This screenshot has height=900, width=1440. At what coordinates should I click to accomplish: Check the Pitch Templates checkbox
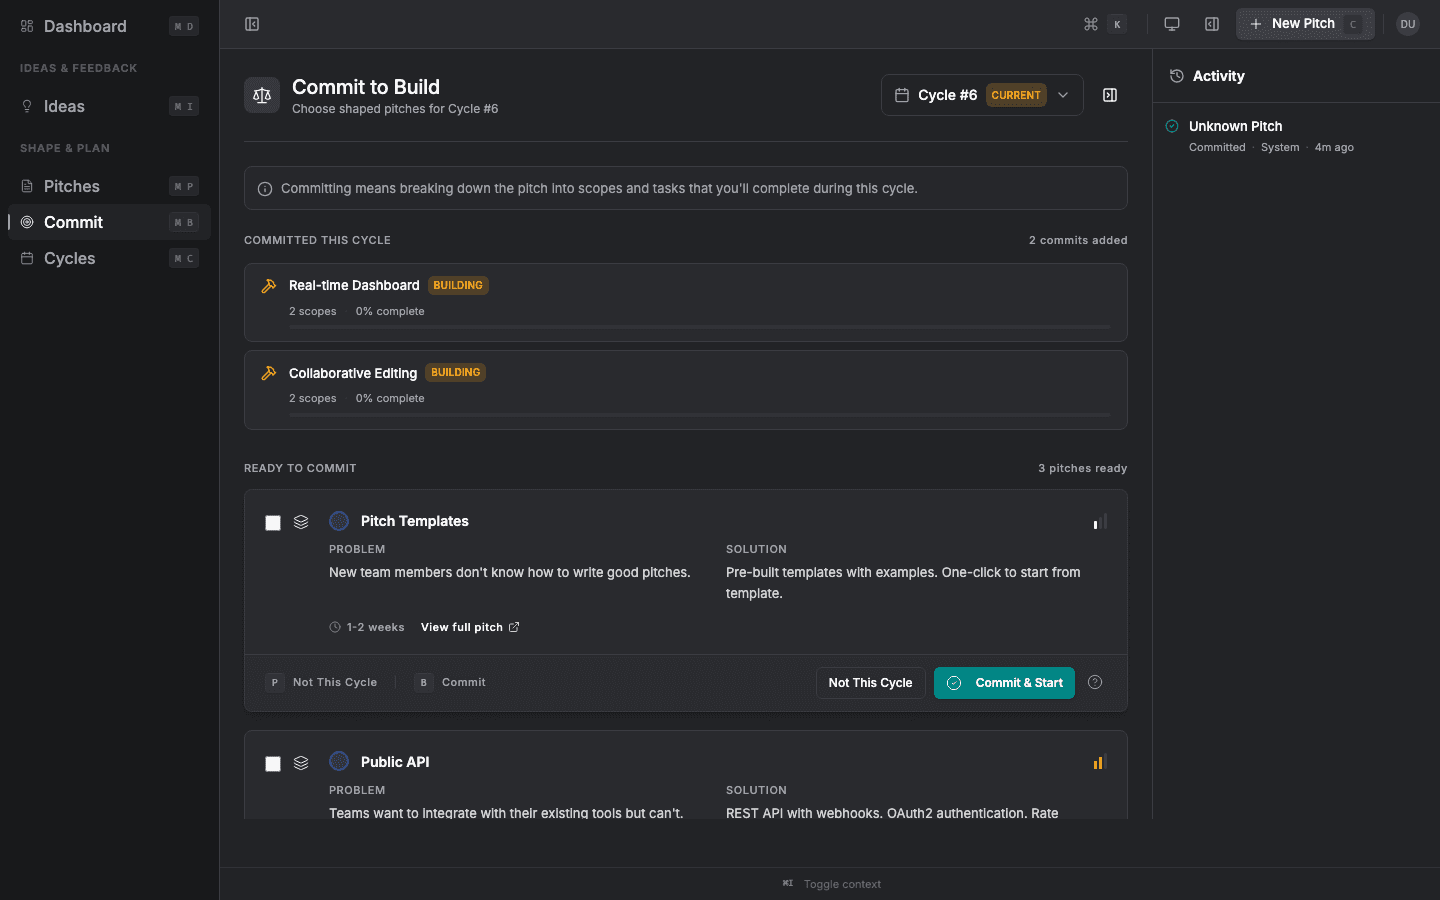tap(273, 523)
